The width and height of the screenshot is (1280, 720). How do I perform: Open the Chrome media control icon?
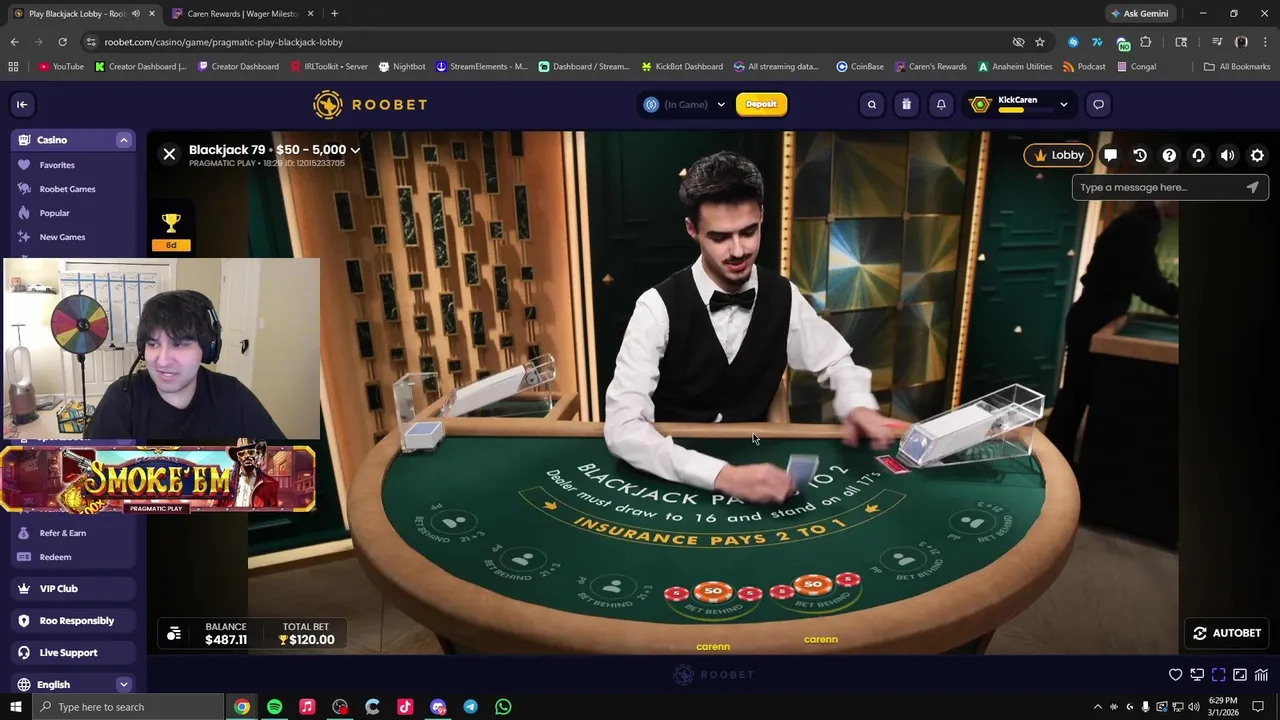click(1217, 42)
